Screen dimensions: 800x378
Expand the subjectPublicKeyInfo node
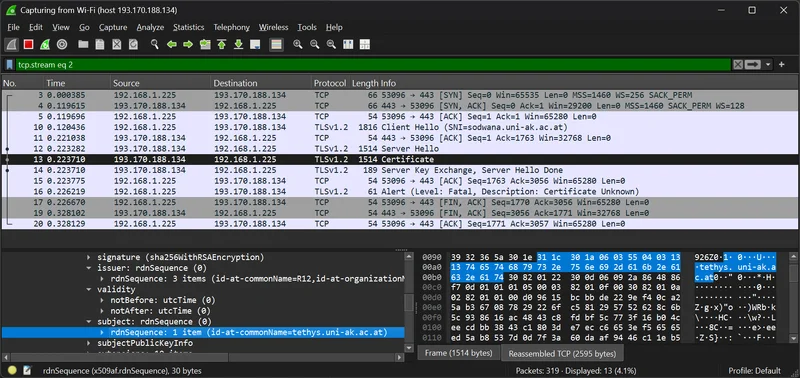pyautogui.click(x=89, y=343)
